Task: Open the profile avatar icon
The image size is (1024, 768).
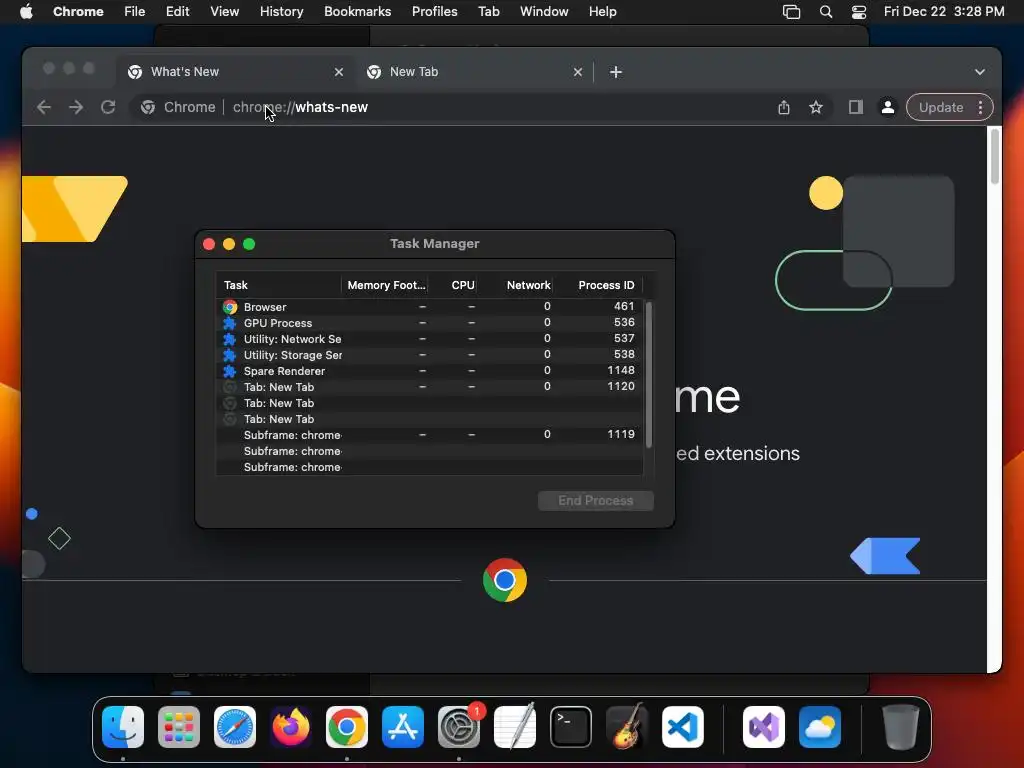Action: pyautogui.click(x=888, y=107)
